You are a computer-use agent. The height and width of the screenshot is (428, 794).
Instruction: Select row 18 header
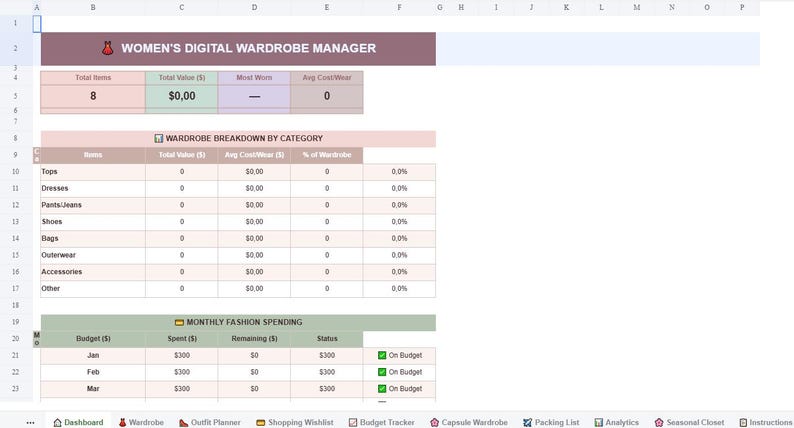16,305
